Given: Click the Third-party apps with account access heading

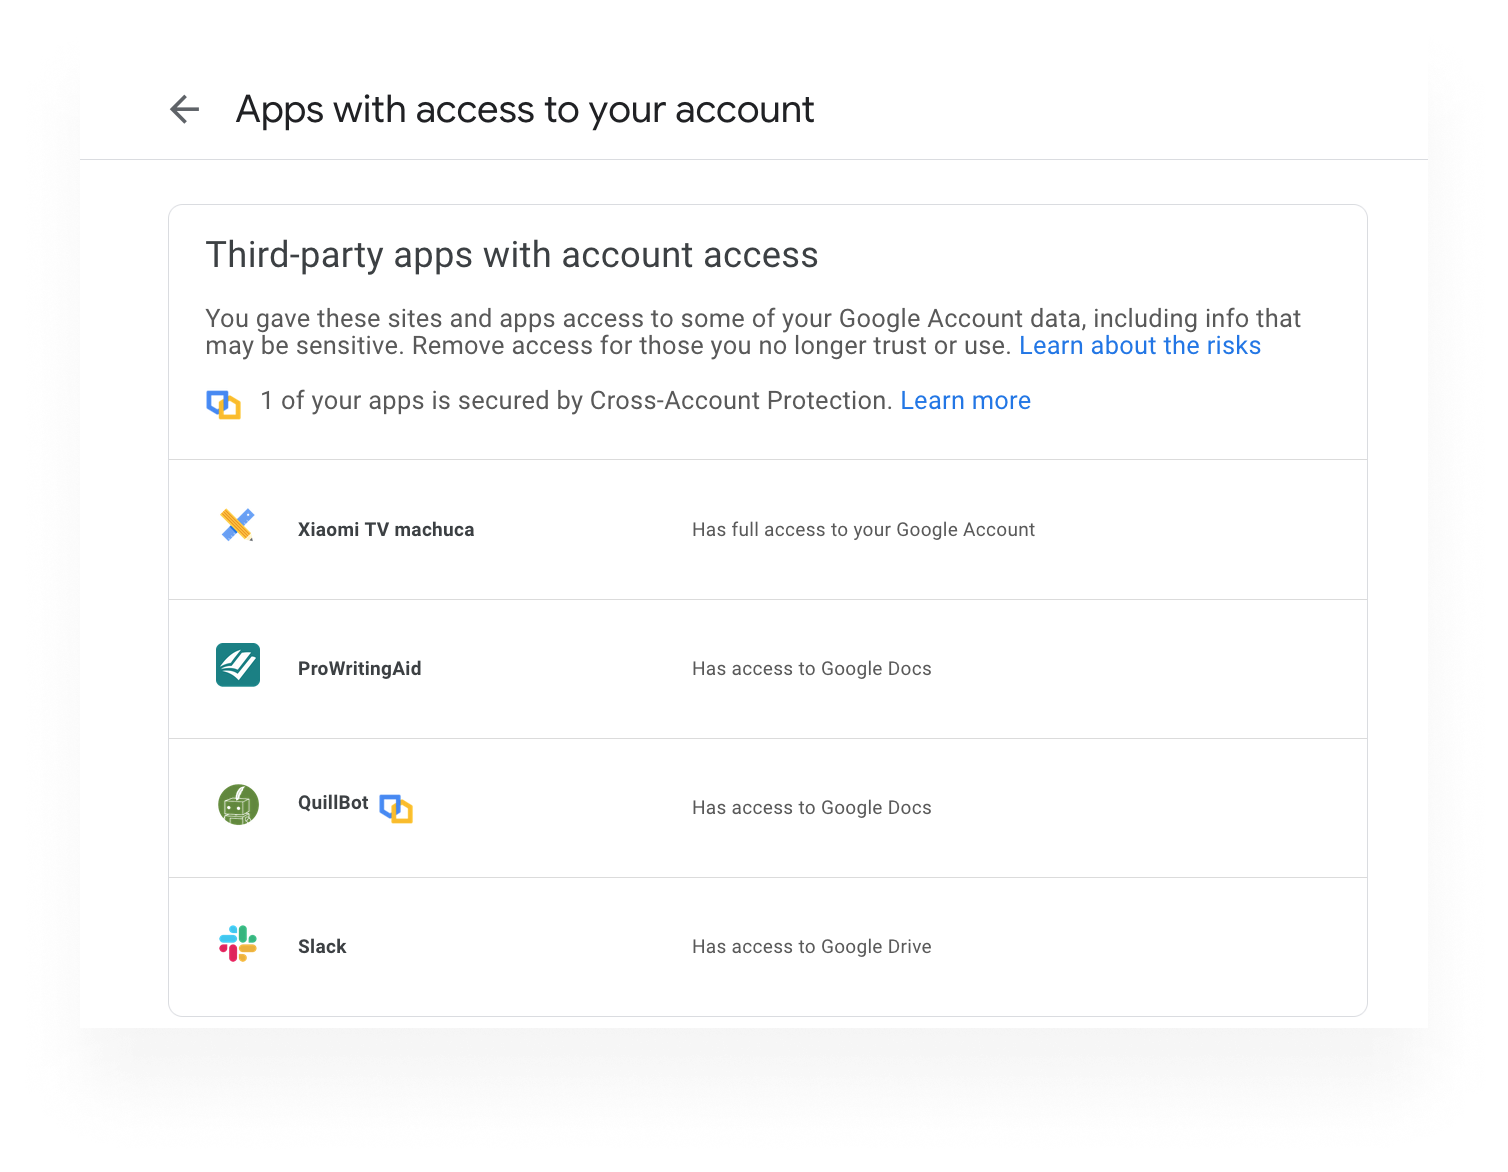Looking at the screenshot, I should click(511, 255).
